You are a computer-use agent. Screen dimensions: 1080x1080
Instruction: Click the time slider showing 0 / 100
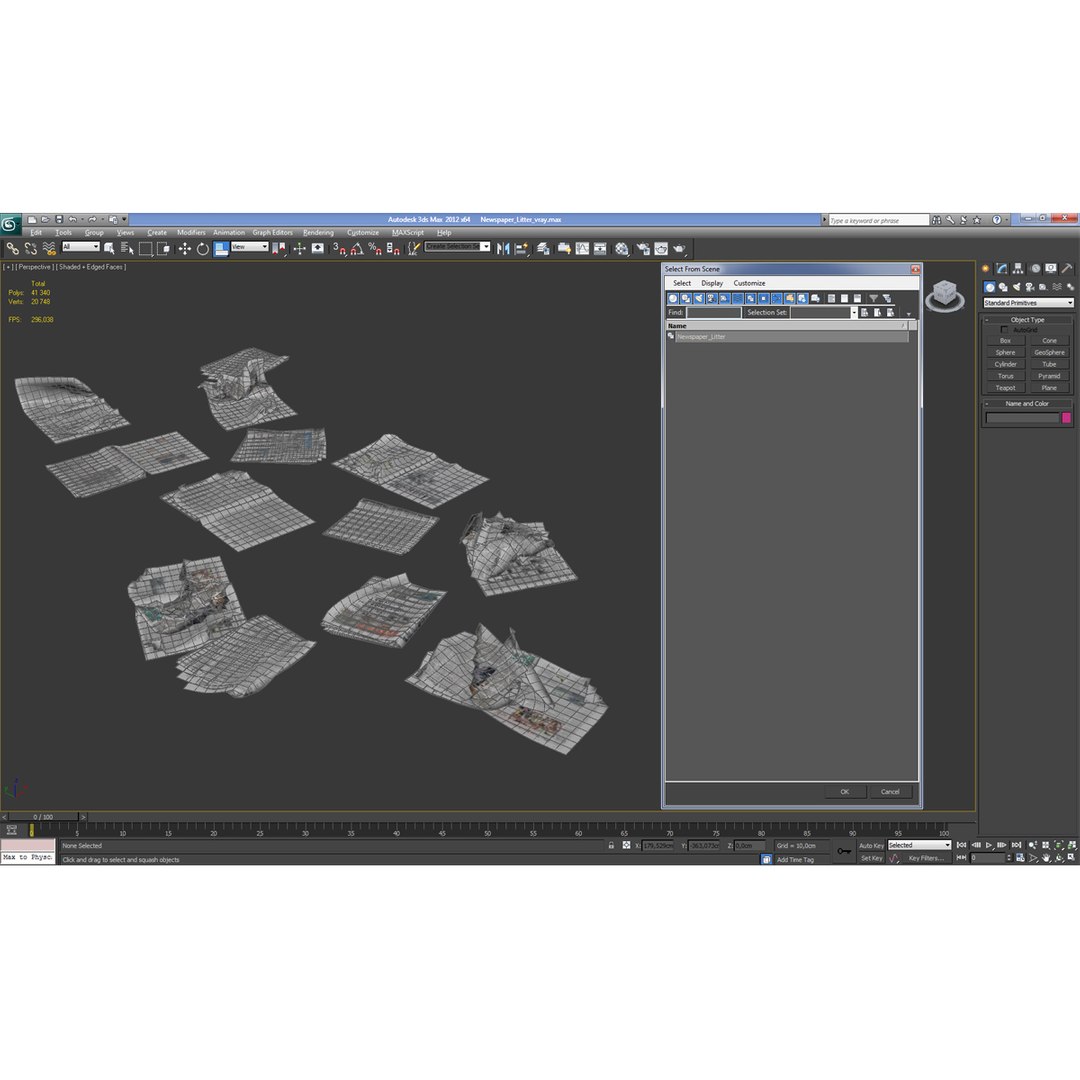click(43, 817)
